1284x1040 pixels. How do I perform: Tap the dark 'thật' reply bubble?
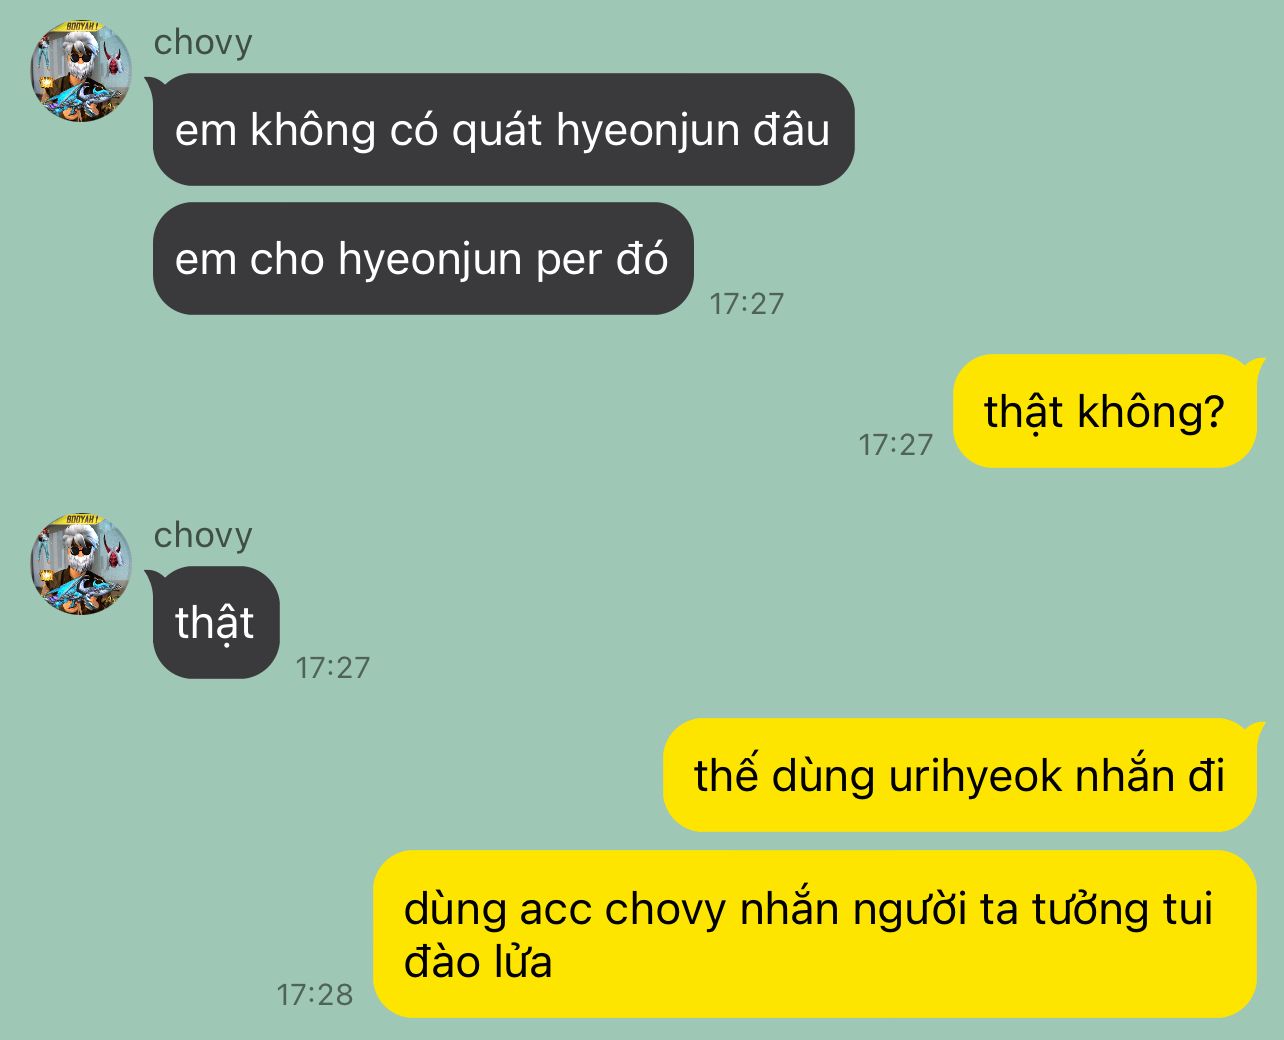click(x=215, y=622)
